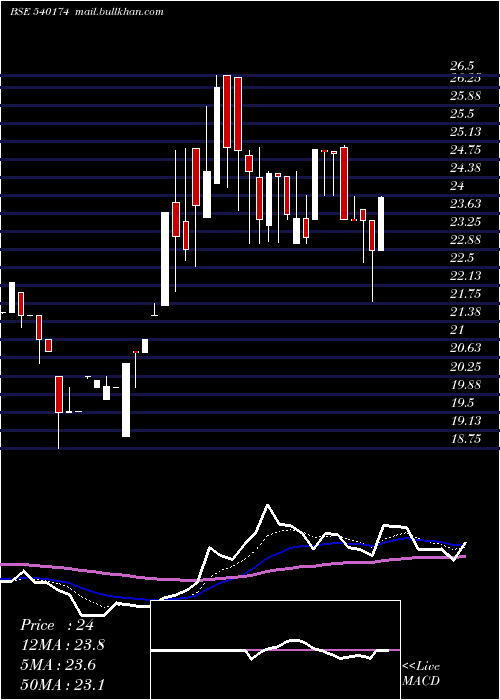Click the 50MA : 23.1 readout
This screenshot has height=700, width=500.
click(63, 684)
